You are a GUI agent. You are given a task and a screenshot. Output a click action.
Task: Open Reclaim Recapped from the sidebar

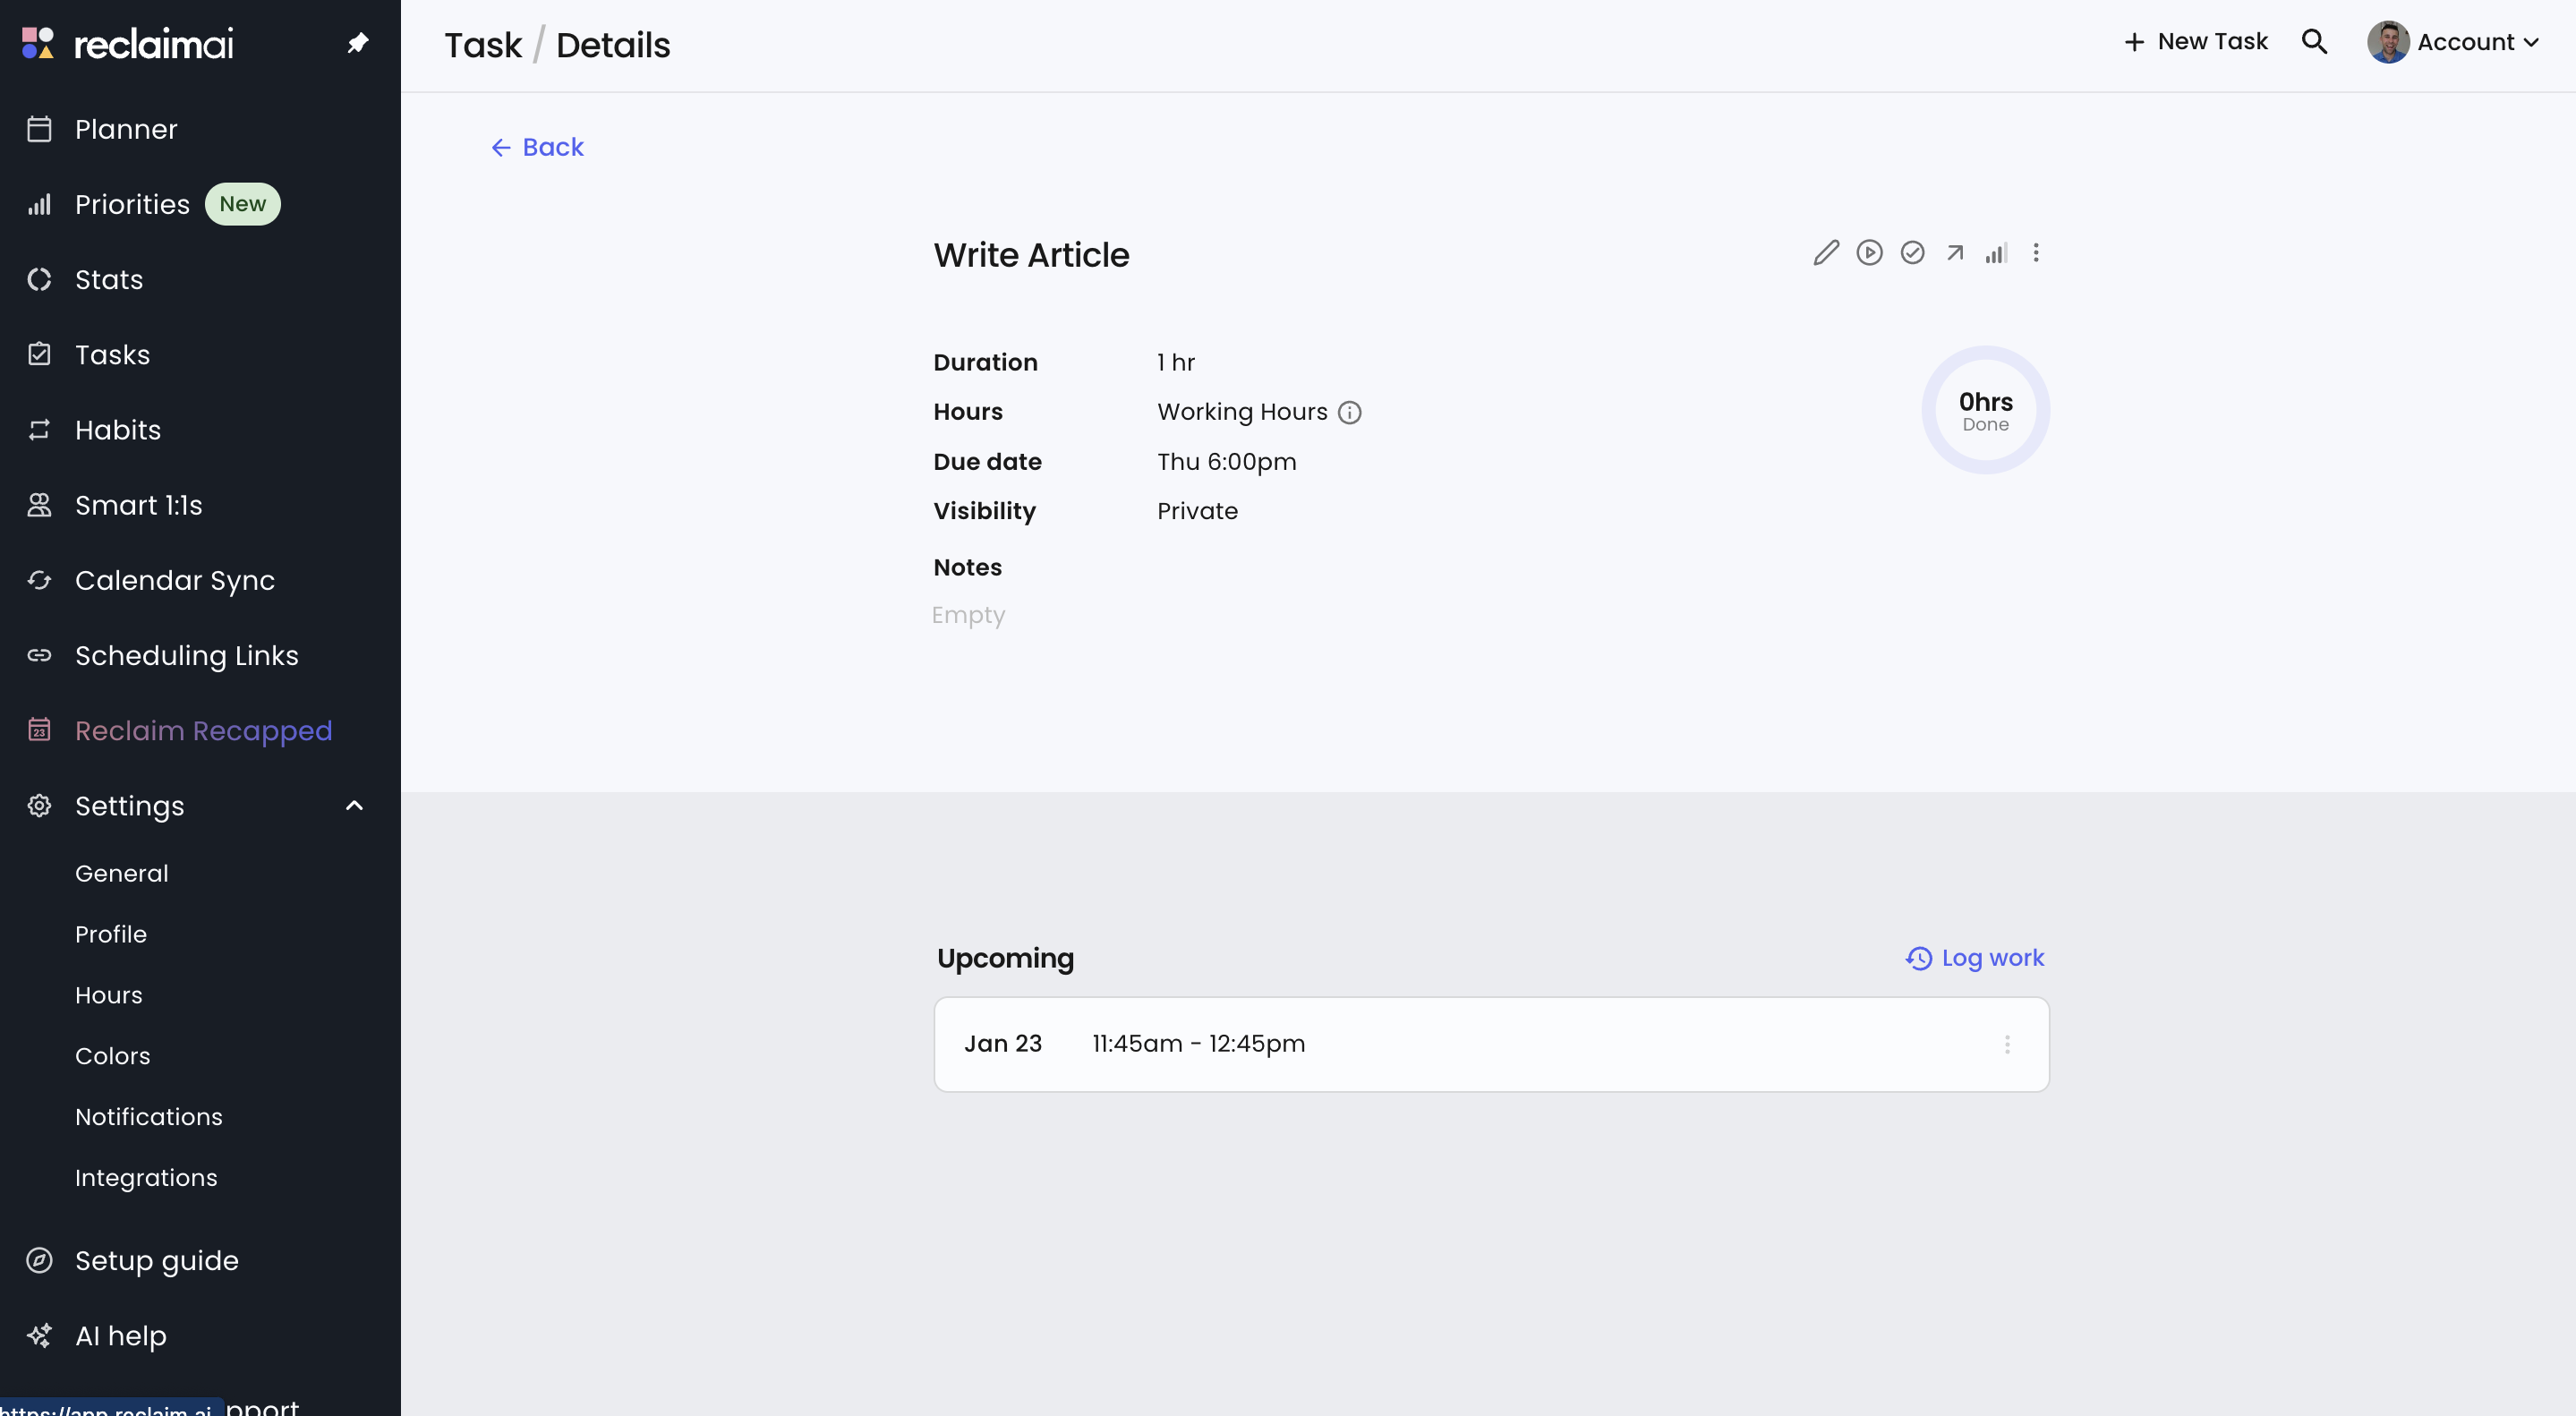(202, 731)
